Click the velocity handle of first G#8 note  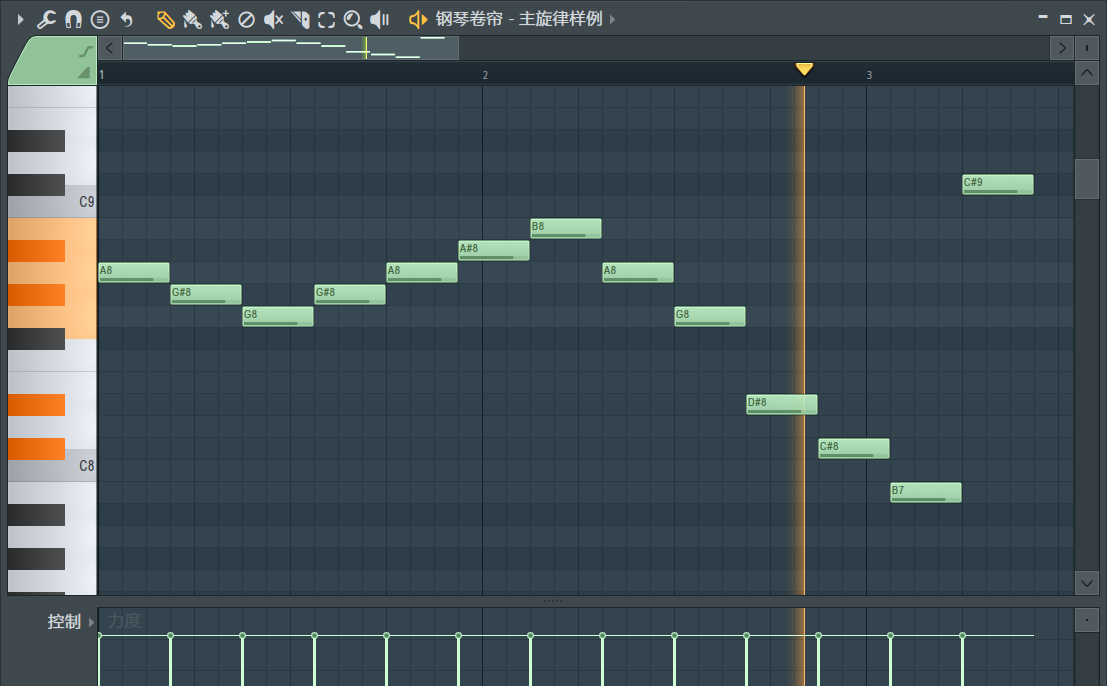tap(170, 636)
